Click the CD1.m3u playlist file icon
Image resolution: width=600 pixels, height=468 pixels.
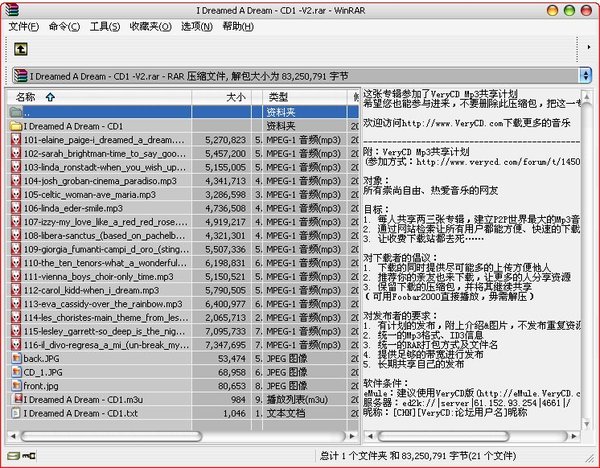tap(17, 400)
